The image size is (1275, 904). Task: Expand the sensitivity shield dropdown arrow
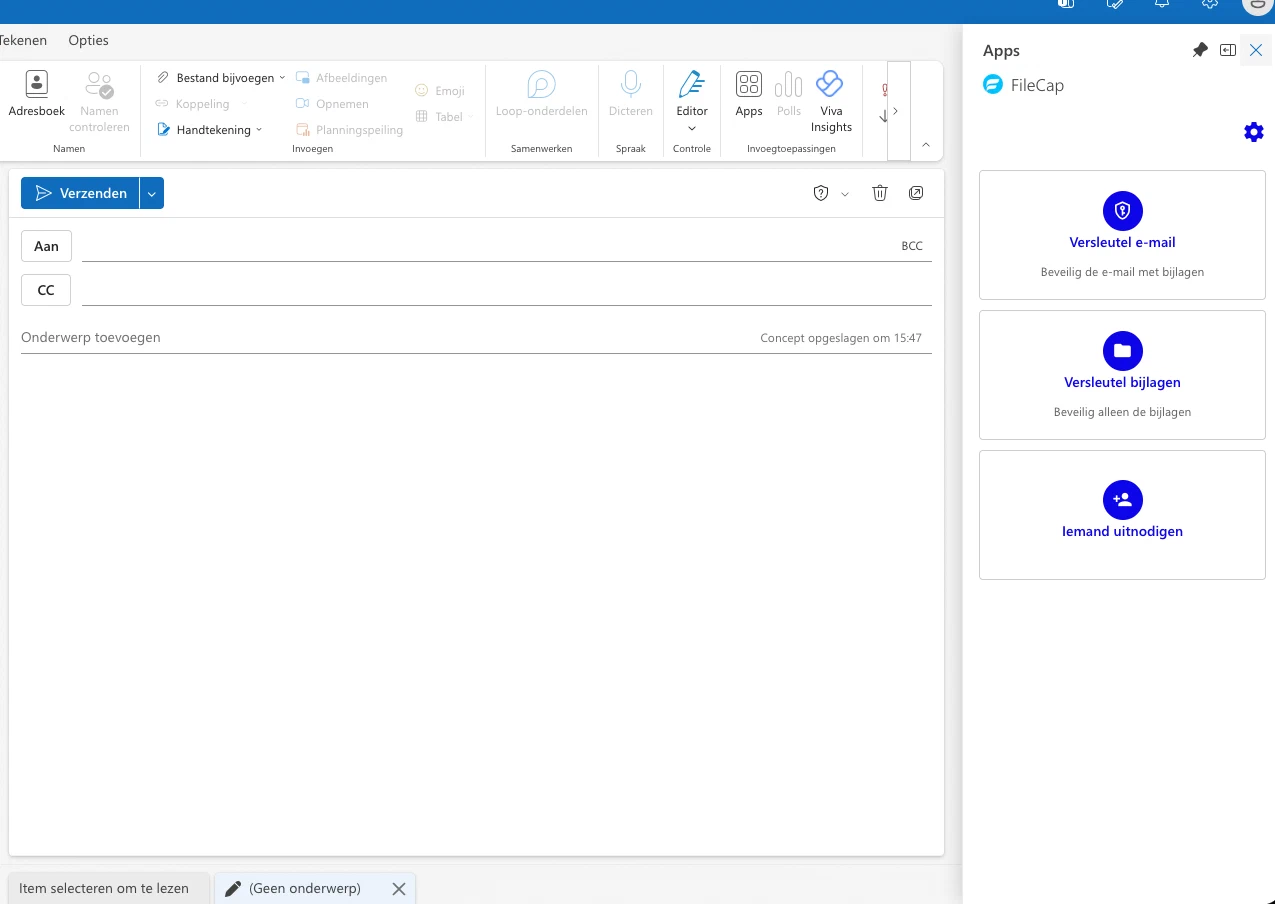pyautogui.click(x=845, y=194)
